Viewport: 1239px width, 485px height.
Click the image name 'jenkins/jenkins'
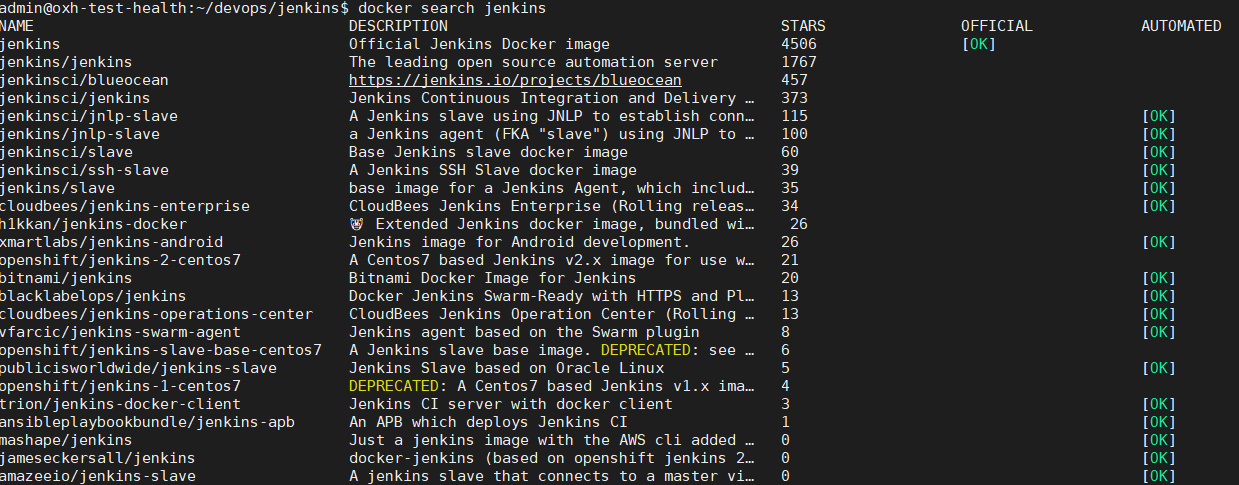pyautogui.click(x=65, y=62)
